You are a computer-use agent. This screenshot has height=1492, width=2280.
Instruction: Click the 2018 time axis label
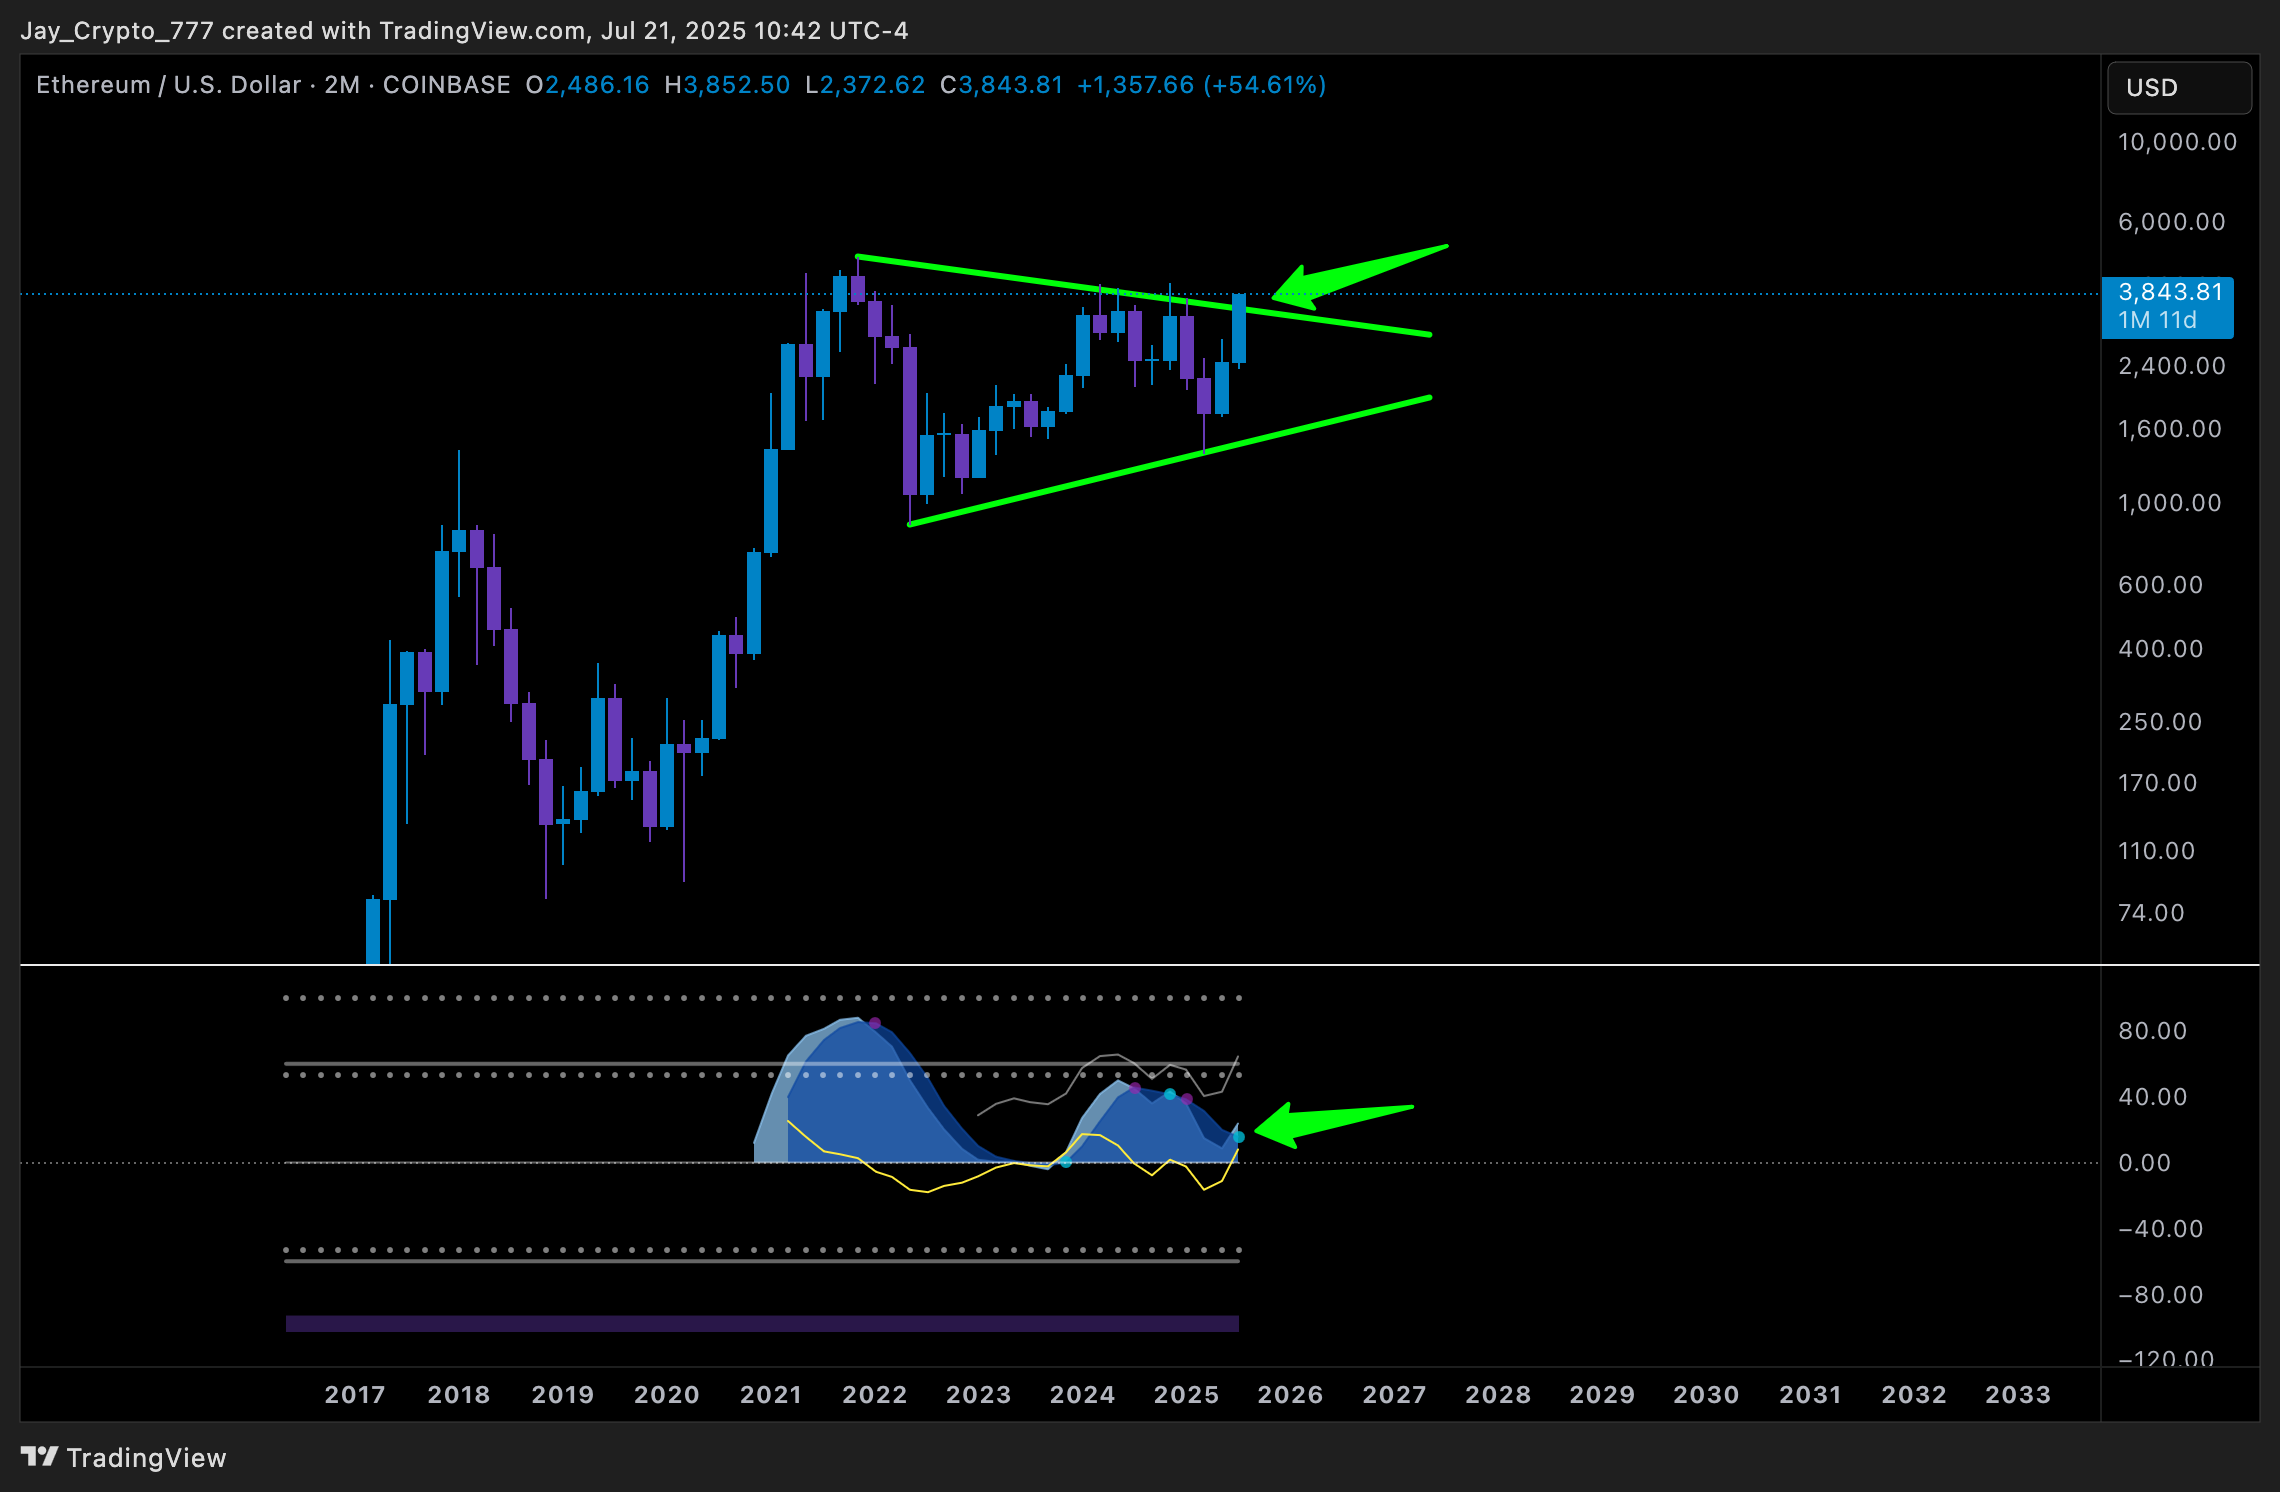pos(459,1395)
